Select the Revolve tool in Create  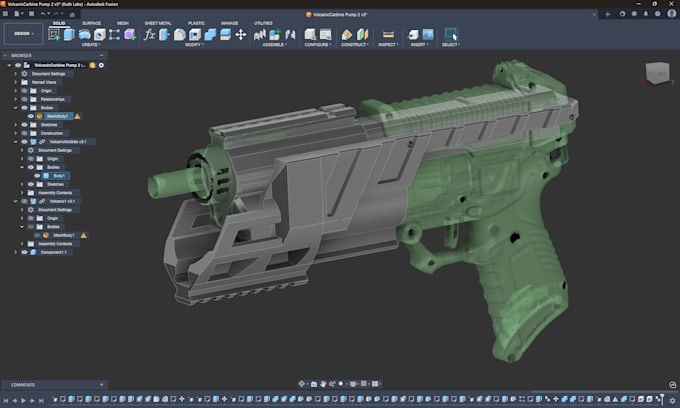click(x=84, y=34)
